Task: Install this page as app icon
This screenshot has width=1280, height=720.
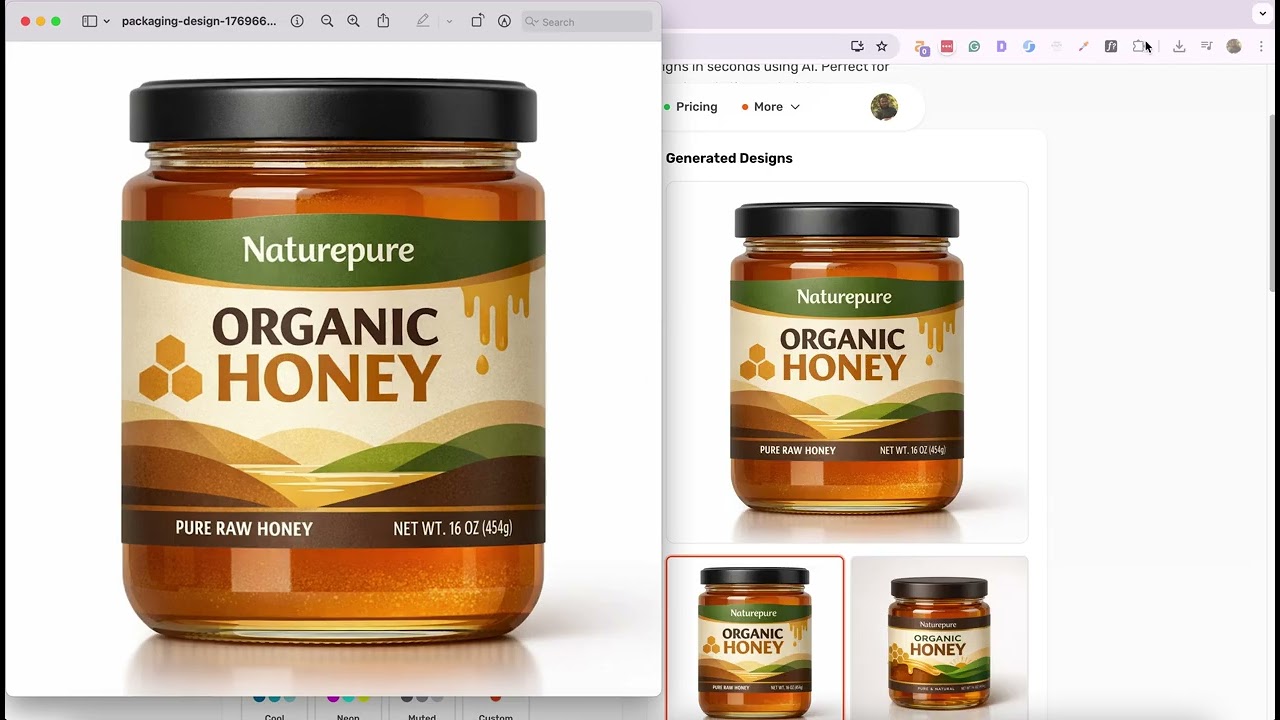Action: pyautogui.click(x=857, y=46)
